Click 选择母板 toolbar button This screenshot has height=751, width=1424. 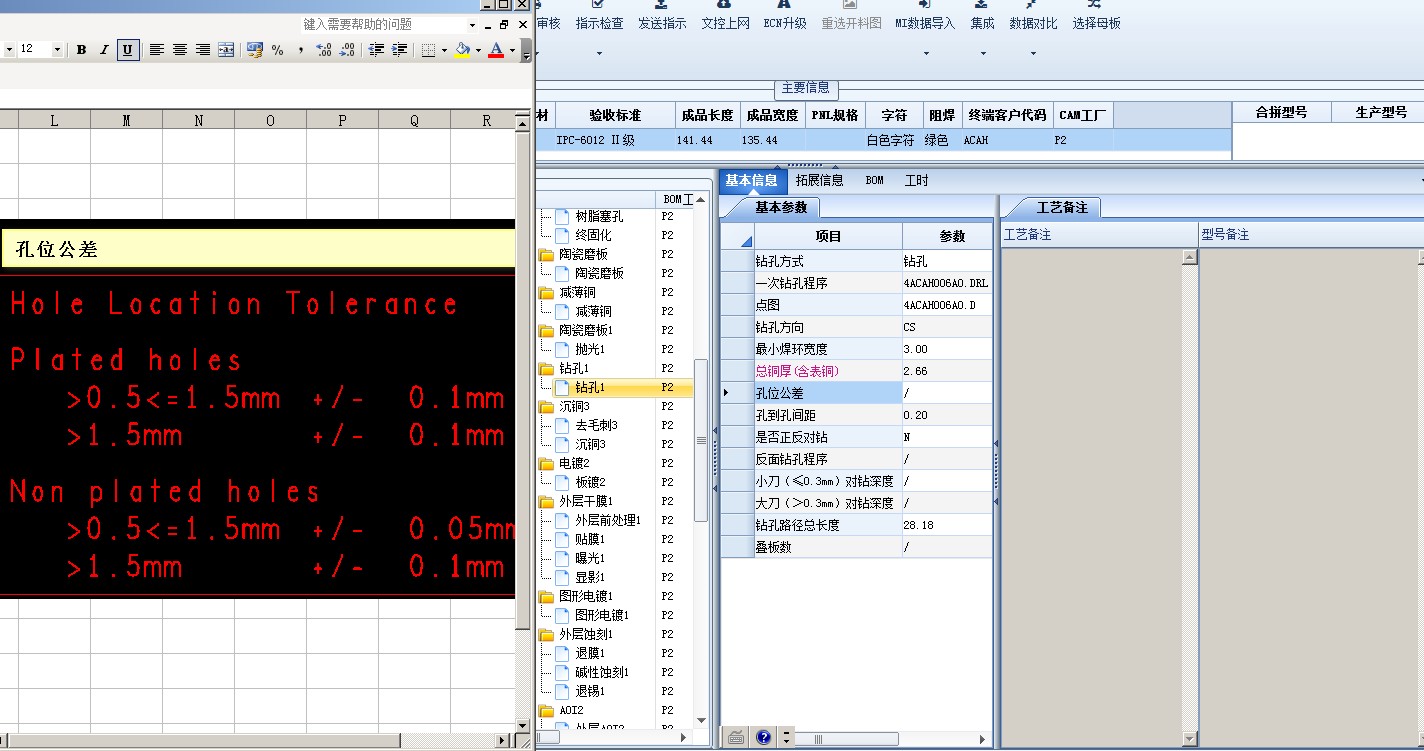pyautogui.click(x=1096, y=23)
